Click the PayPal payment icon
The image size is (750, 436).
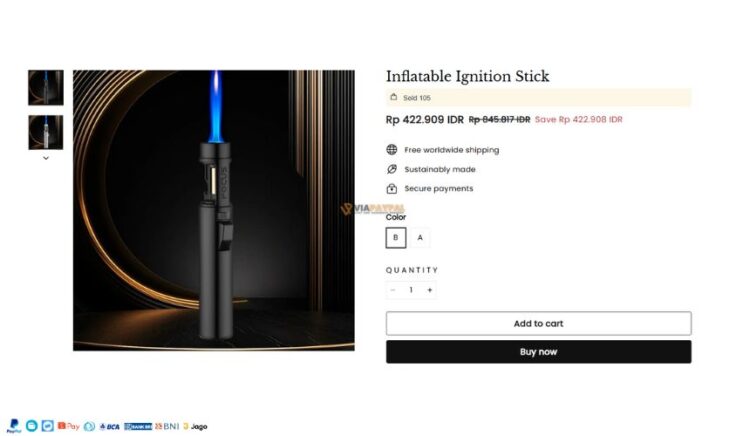pos(14,426)
